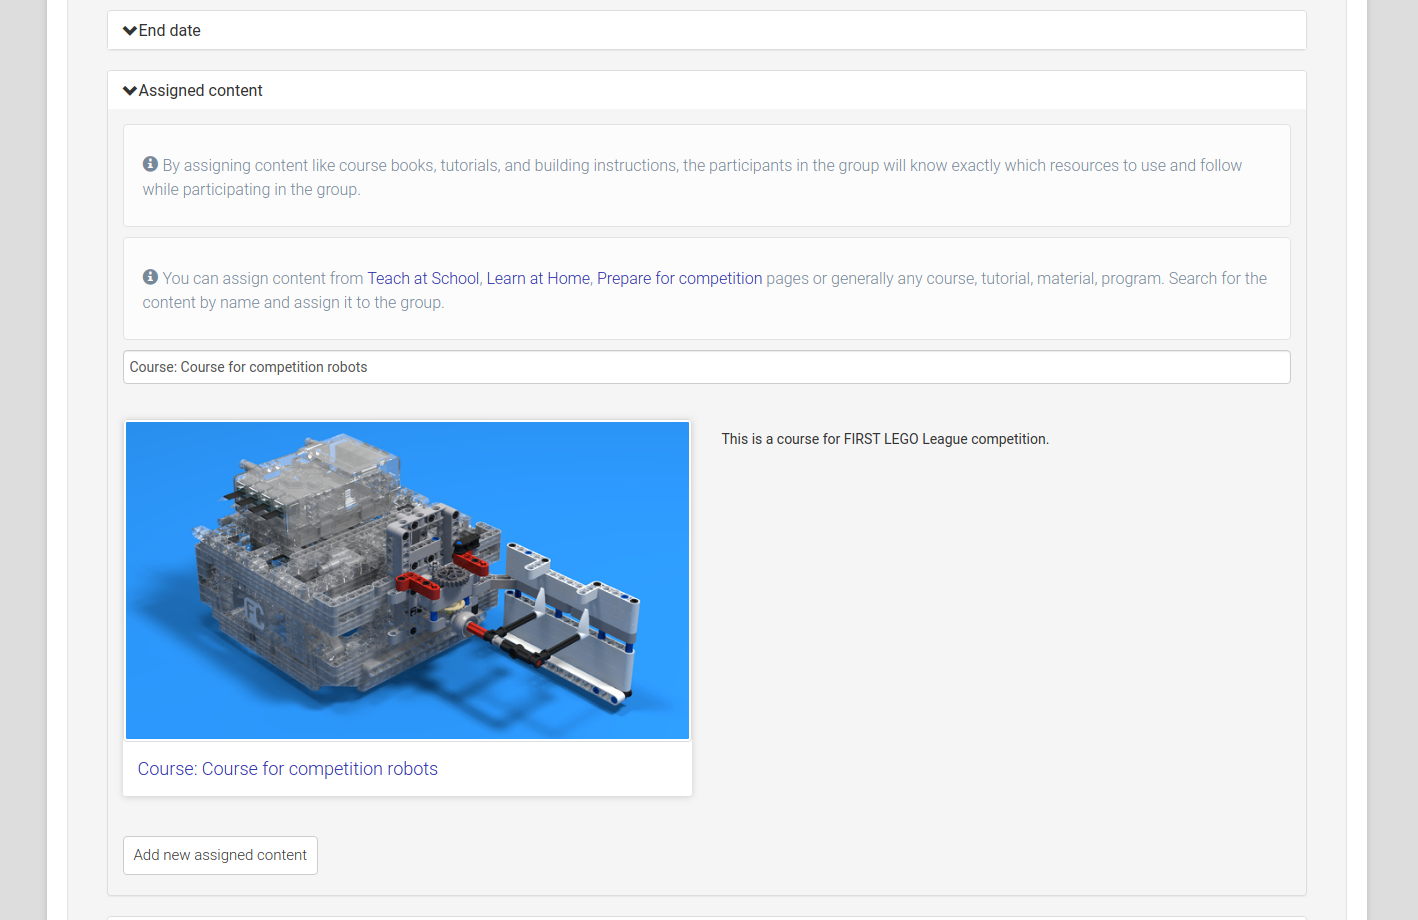Collapse the Assigned content section chevron
Screen dimensions: 1418x920
click(130, 91)
